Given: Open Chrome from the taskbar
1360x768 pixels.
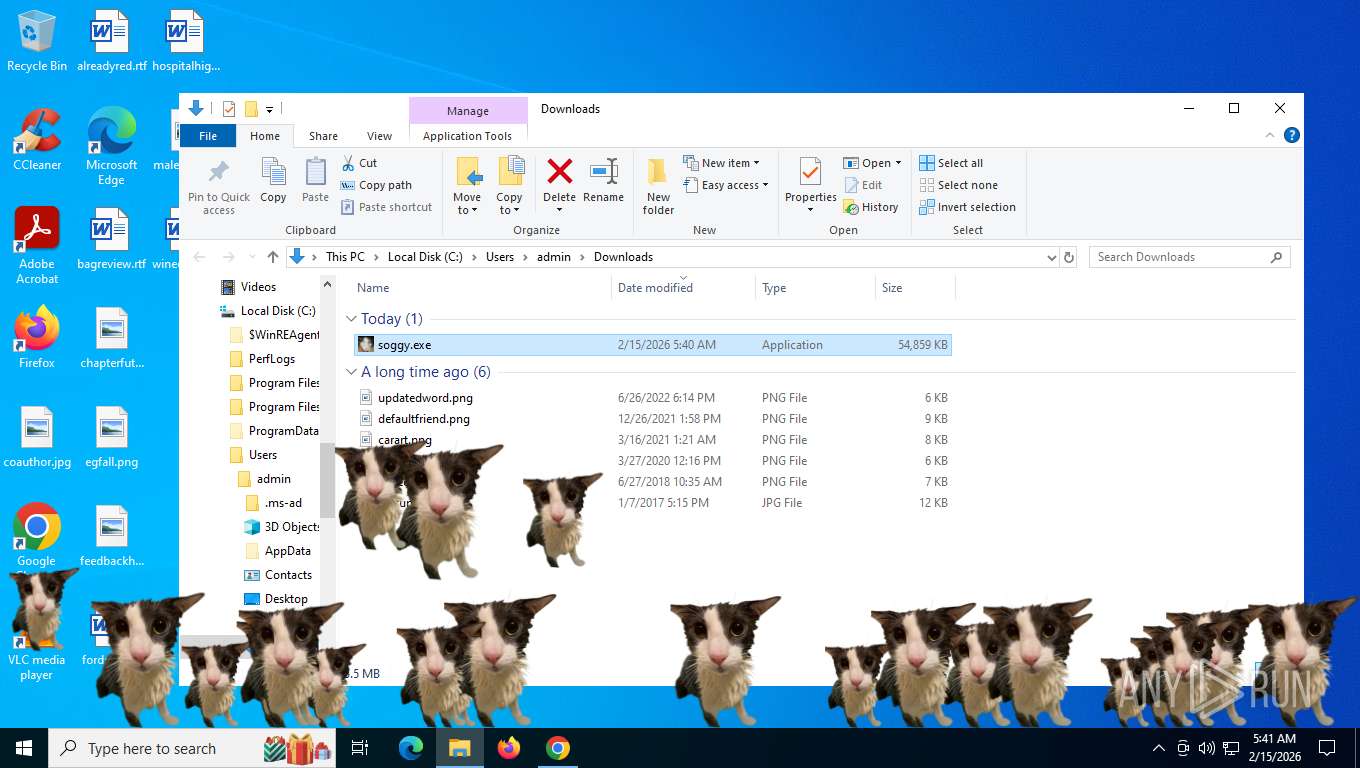Looking at the screenshot, I should coord(558,748).
